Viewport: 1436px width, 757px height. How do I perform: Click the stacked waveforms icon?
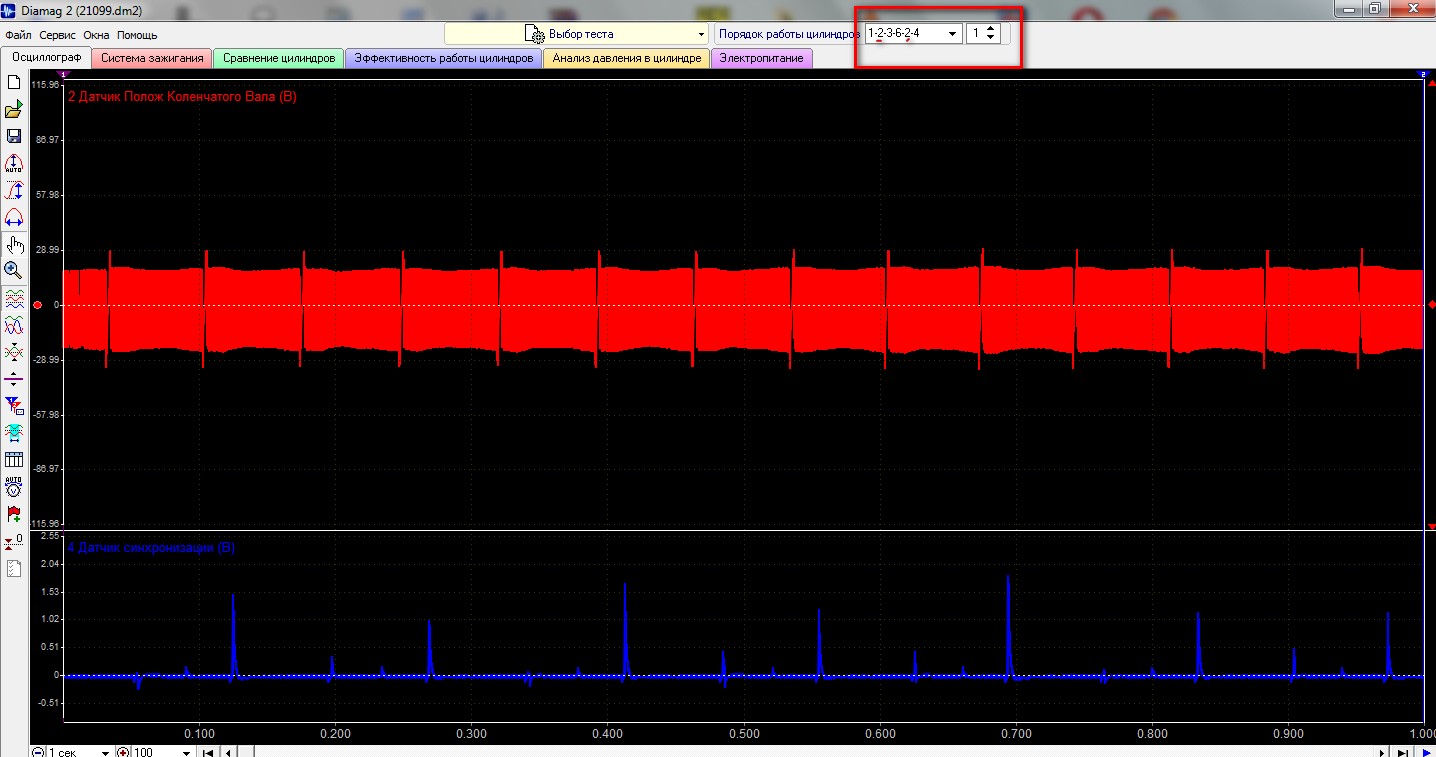point(14,298)
